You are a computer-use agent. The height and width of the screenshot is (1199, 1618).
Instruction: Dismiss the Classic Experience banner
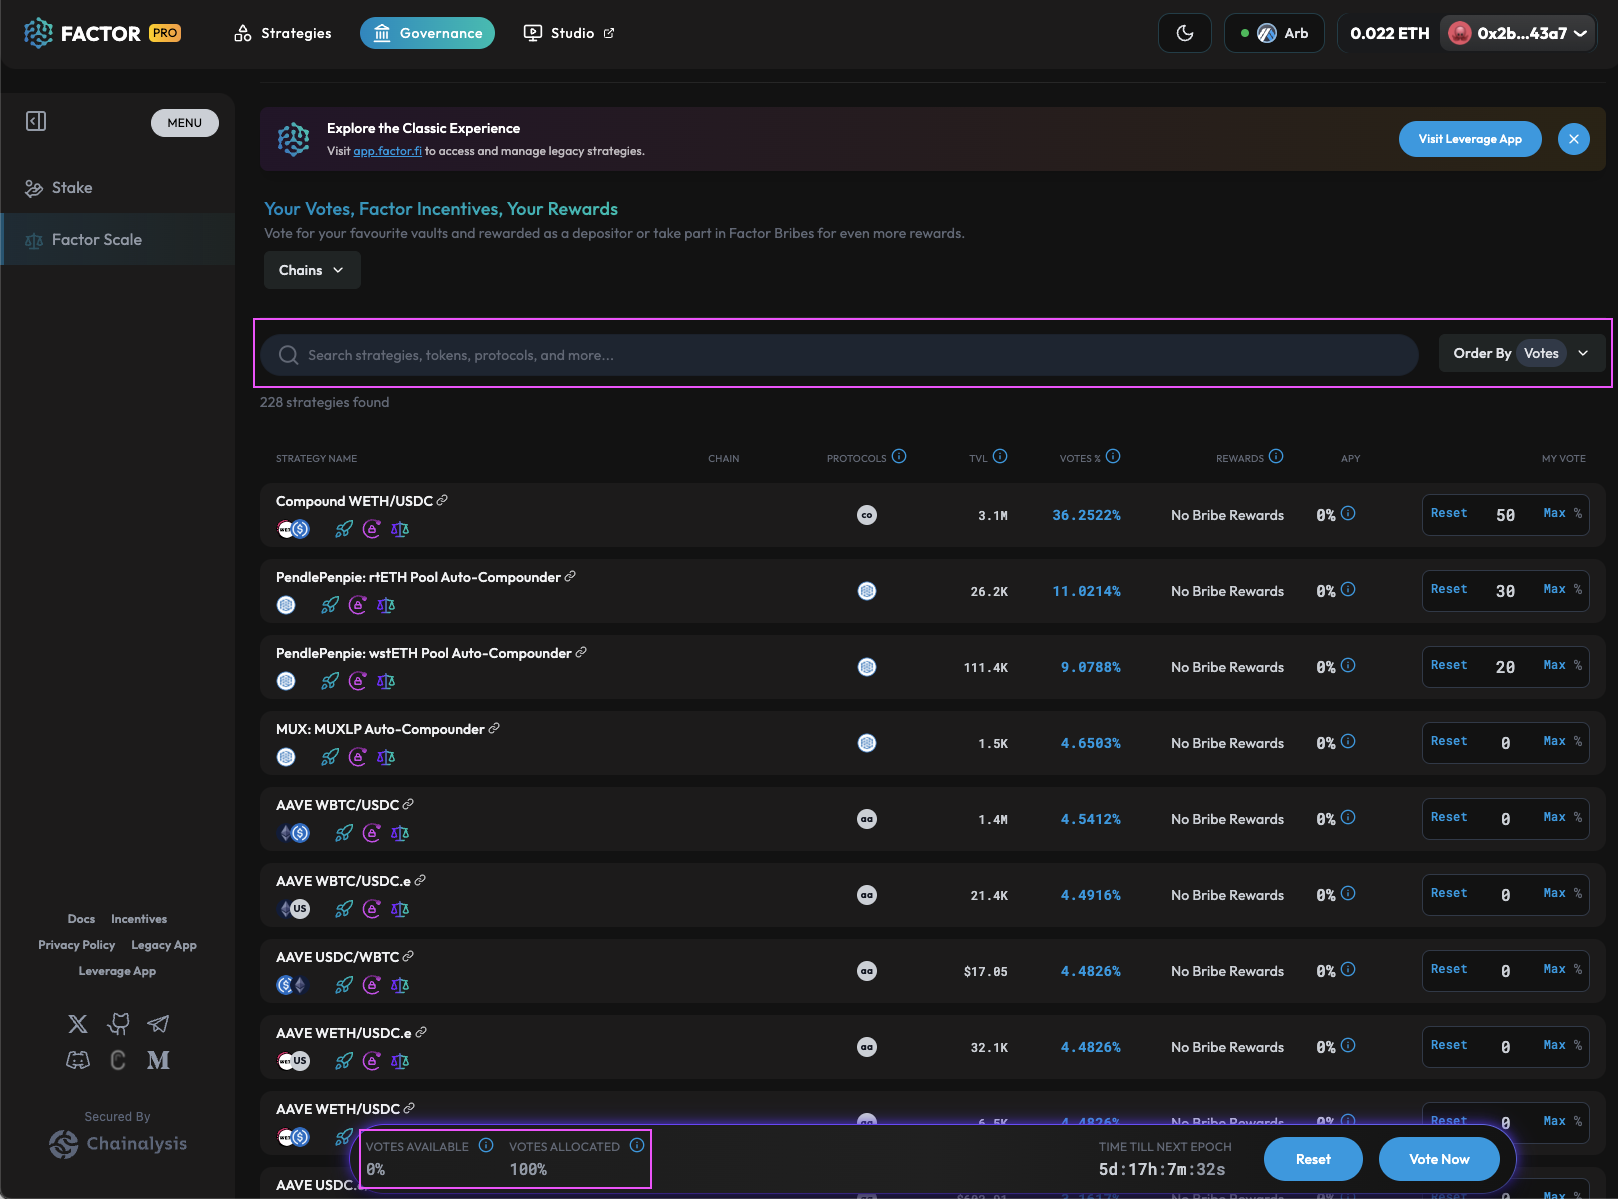pos(1573,139)
